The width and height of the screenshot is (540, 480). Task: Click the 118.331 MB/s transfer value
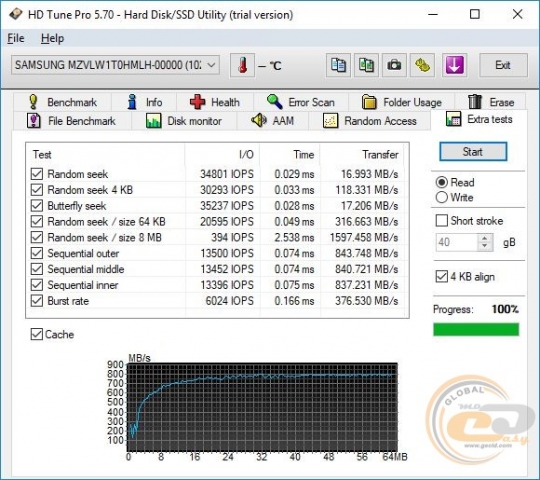coord(367,190)
